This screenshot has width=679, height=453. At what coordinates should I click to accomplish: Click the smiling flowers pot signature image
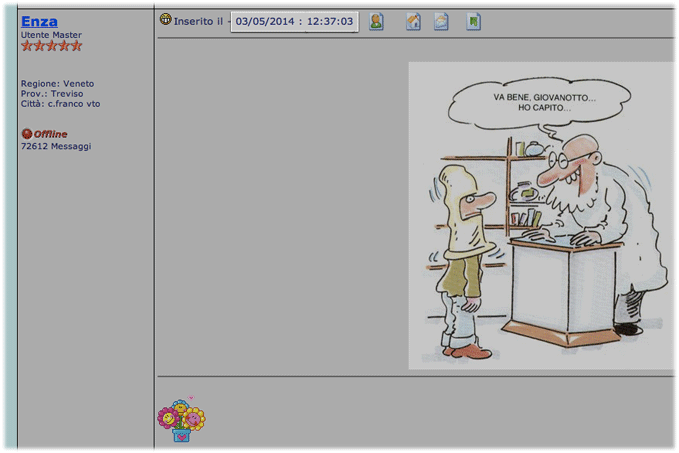(181, 418)
